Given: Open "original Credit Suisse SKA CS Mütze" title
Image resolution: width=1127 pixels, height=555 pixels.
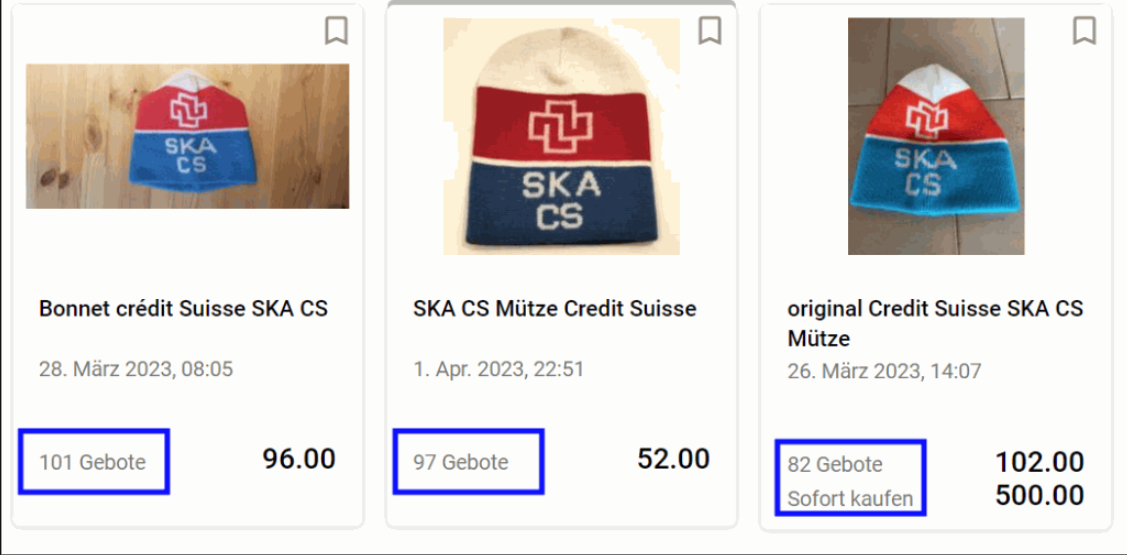Looking at the screenshot, I should tap(935, 323).
